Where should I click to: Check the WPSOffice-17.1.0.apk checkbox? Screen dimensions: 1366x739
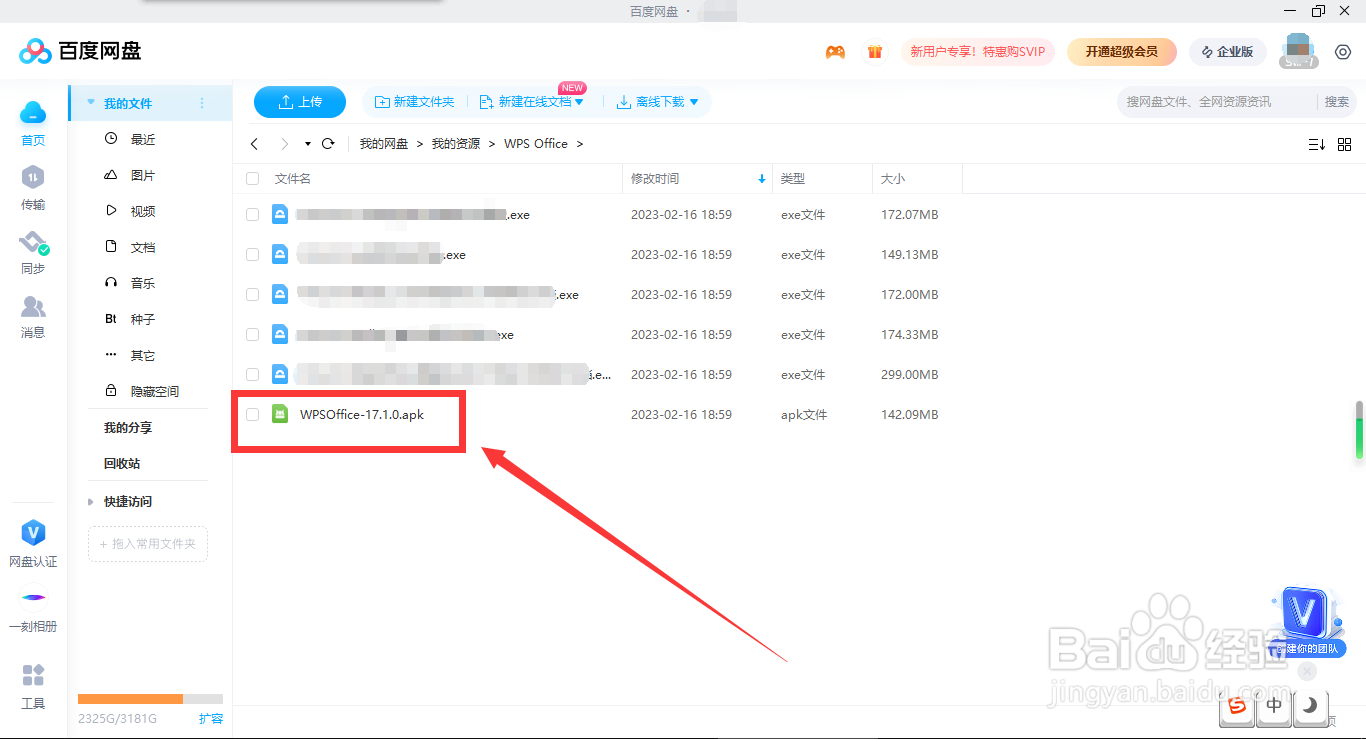(x=253, y=415)
